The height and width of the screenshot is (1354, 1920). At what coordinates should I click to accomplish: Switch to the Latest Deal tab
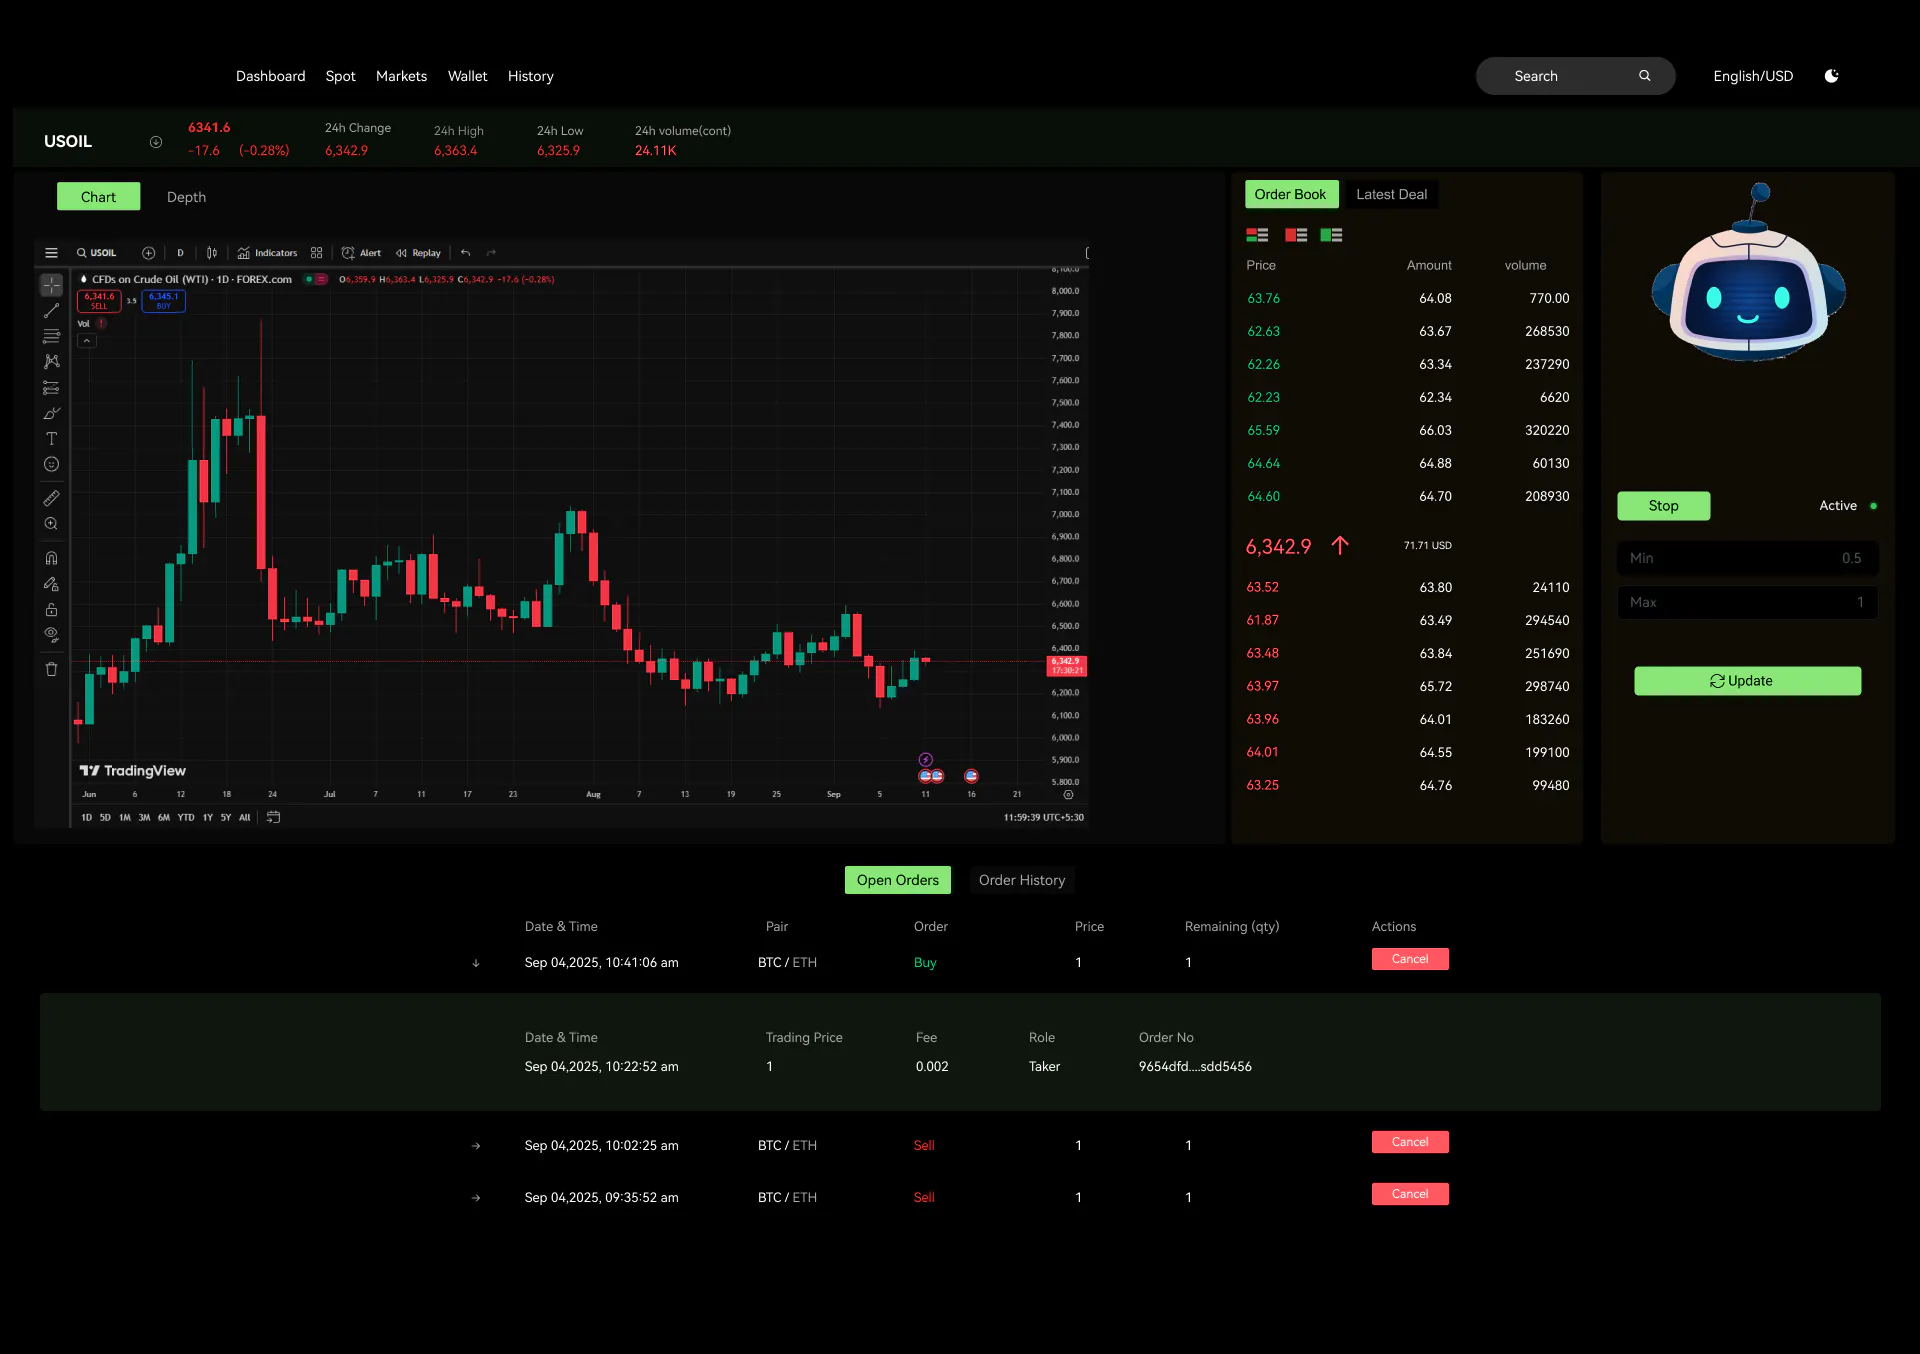click(1391, 194)
